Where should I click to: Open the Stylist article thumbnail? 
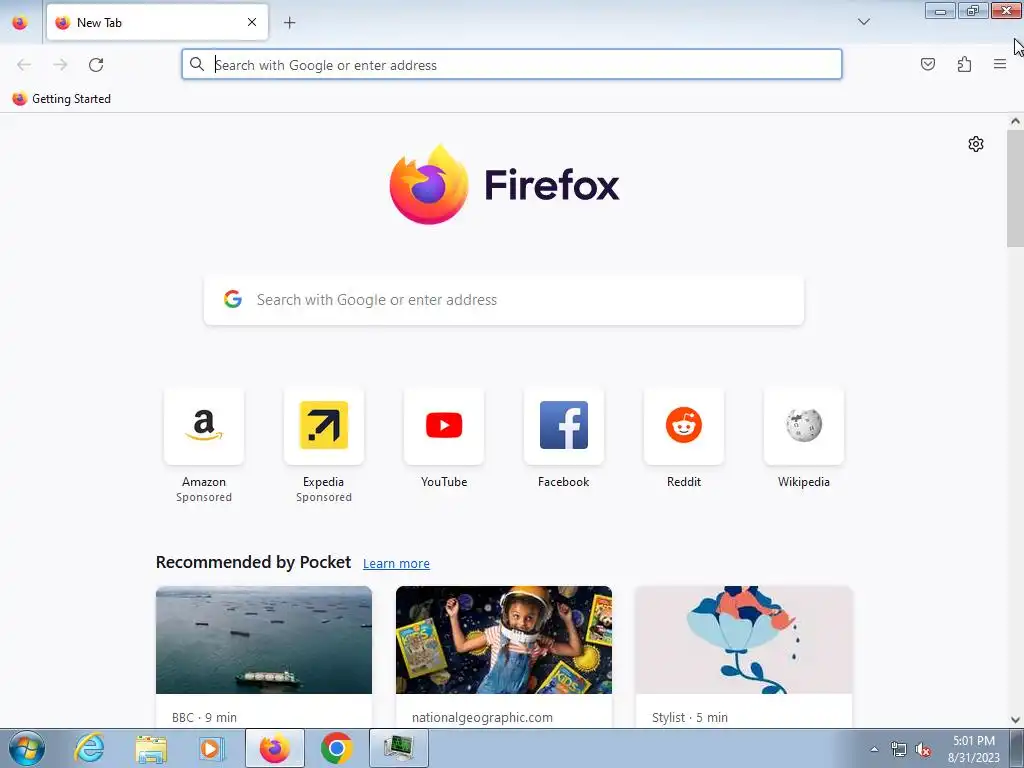(x=744, y=639)
